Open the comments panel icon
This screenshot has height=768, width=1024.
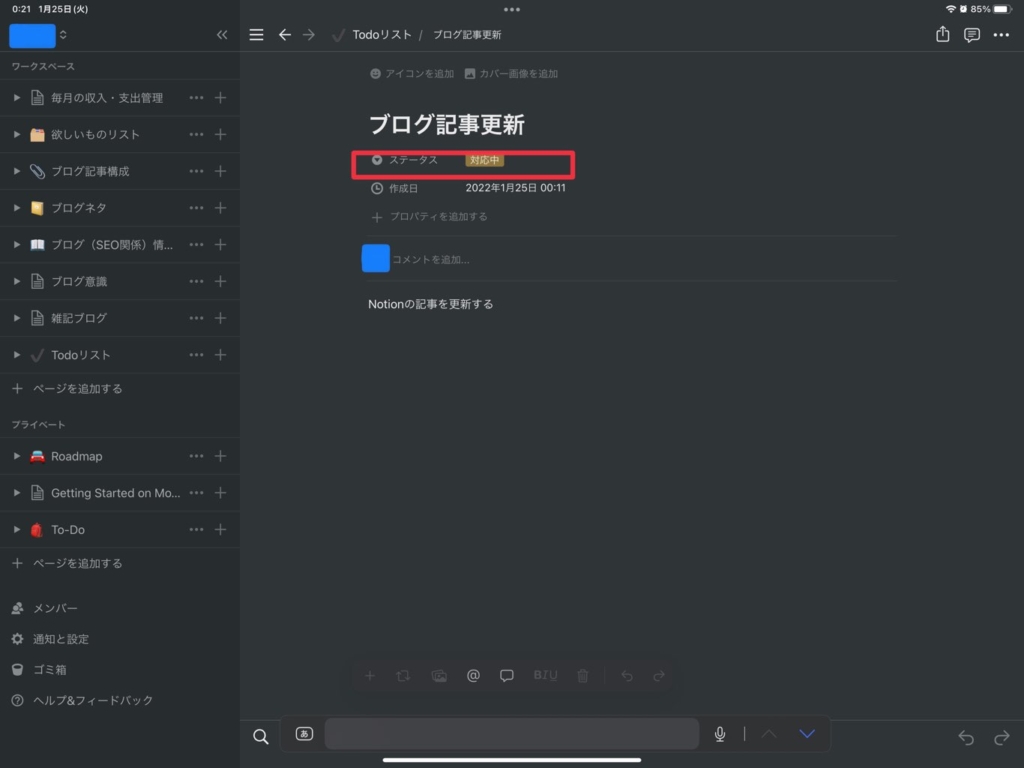(972, 35)
